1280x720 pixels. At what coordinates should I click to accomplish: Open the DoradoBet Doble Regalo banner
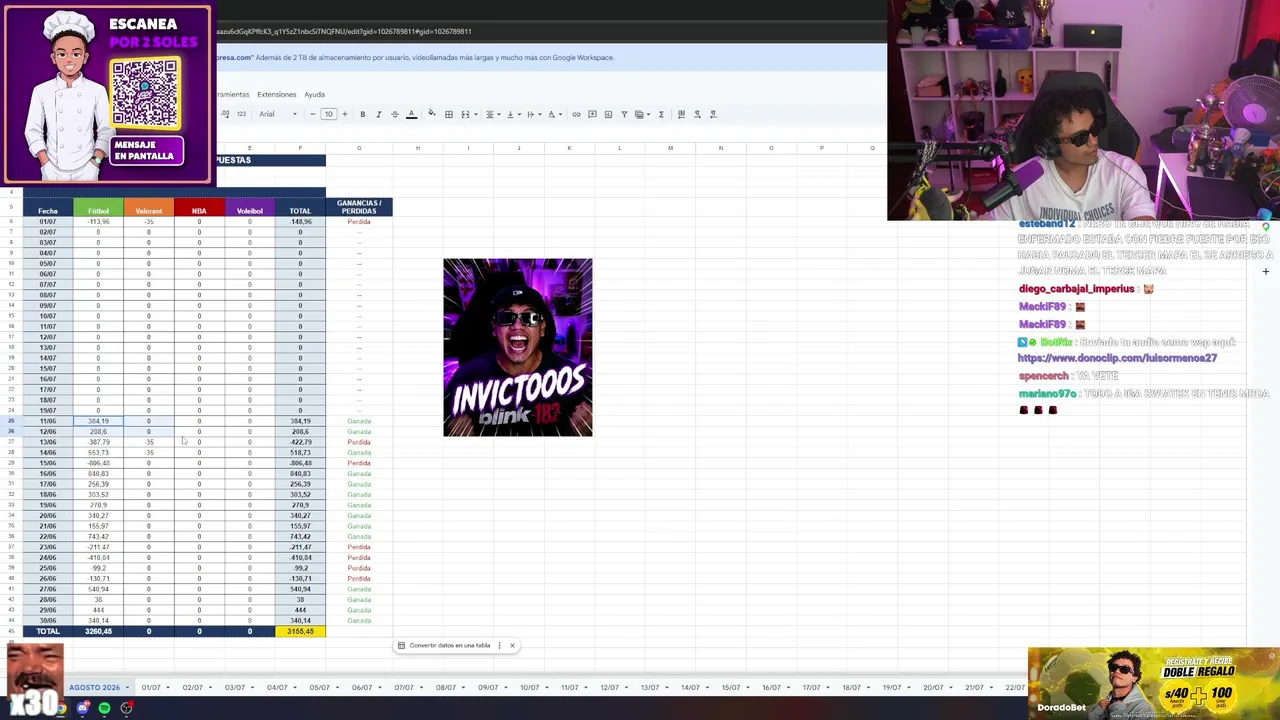pos(1153,682)
